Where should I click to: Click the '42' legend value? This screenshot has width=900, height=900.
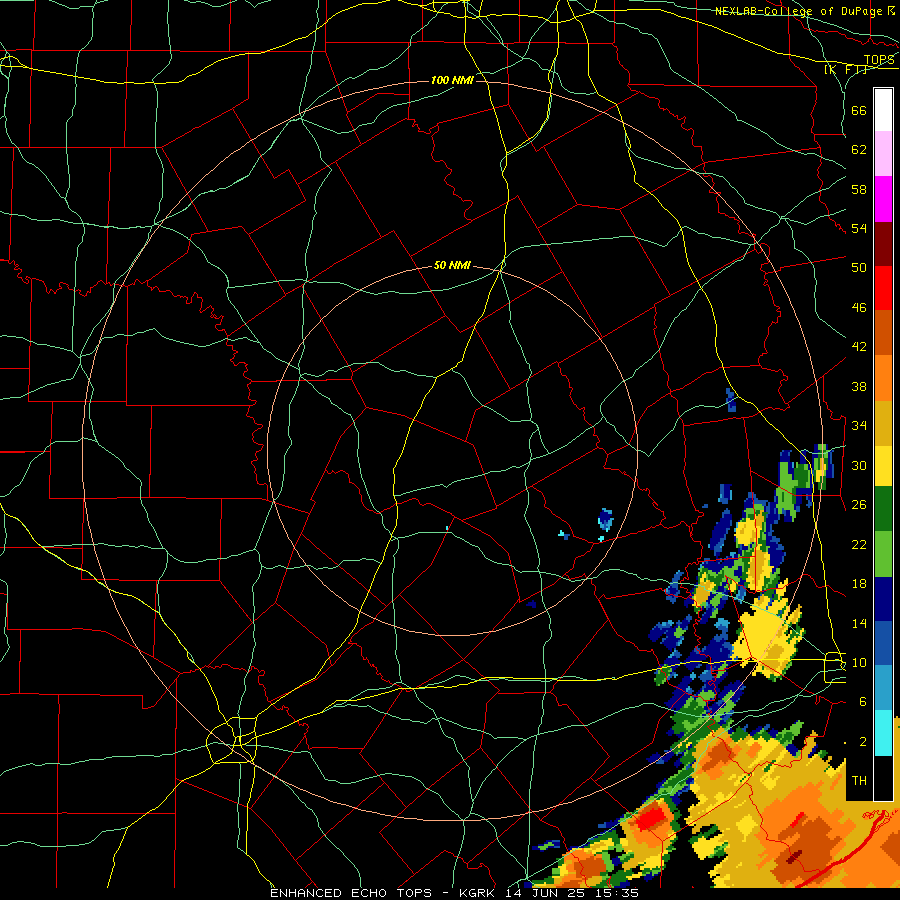[x=859, y=347]
